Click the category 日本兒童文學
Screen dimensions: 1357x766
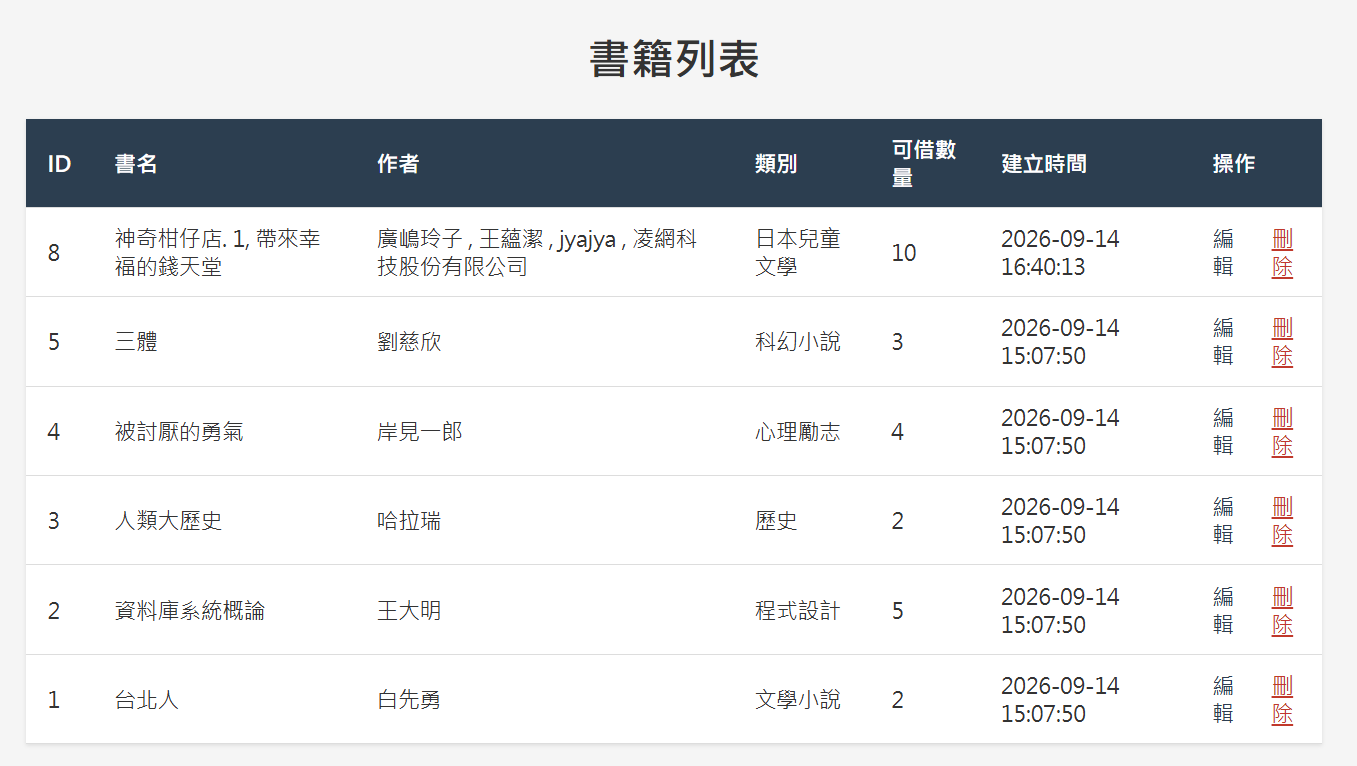click(x=798, y=252)
